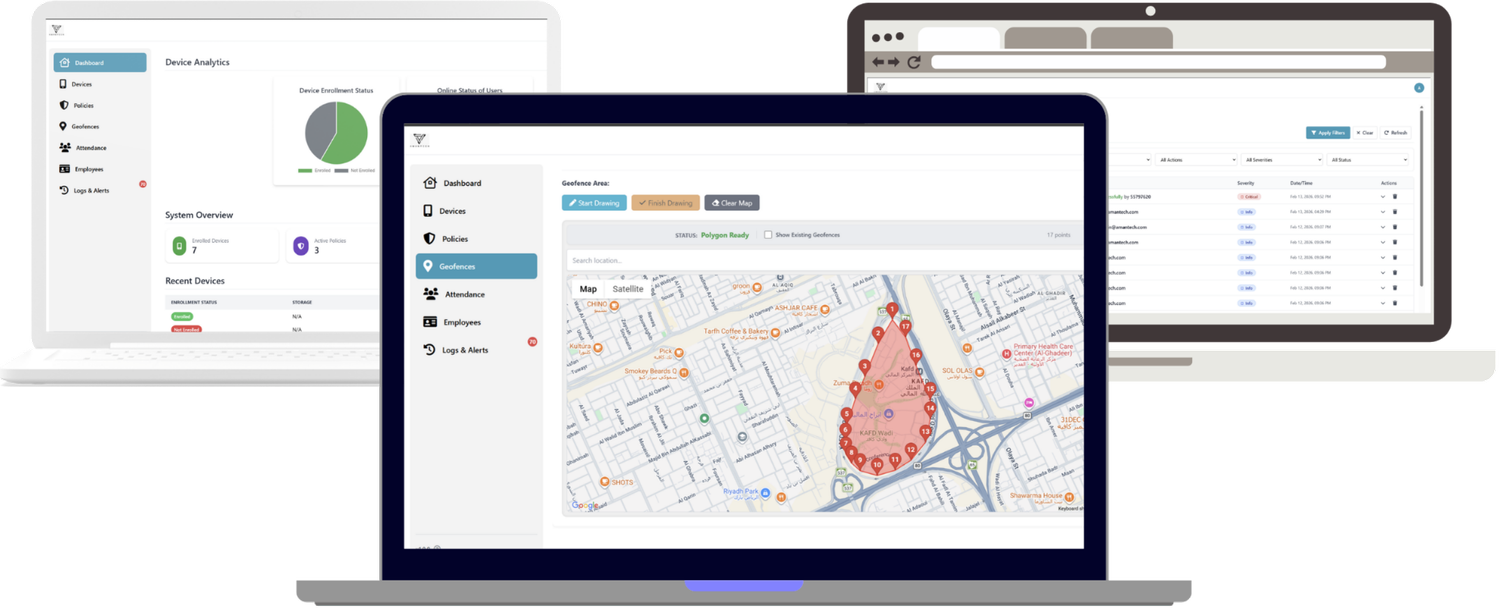Open Logs & Alerts history icon with 70 badge
The height and width of the screenshot is (608, 1500).
tap(429, 350)
